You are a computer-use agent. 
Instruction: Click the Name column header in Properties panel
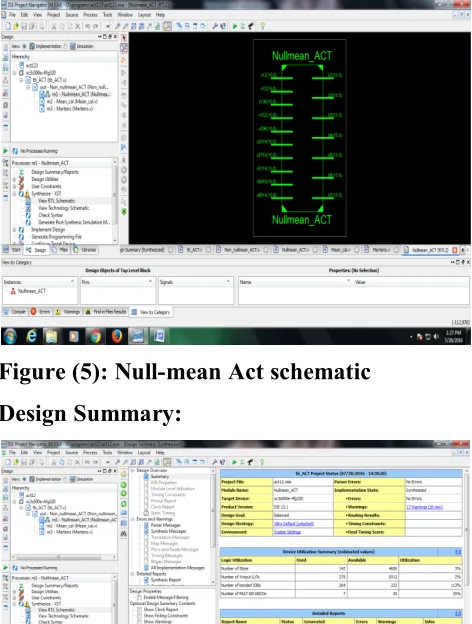pyautogui.click(x=295, y=282)
